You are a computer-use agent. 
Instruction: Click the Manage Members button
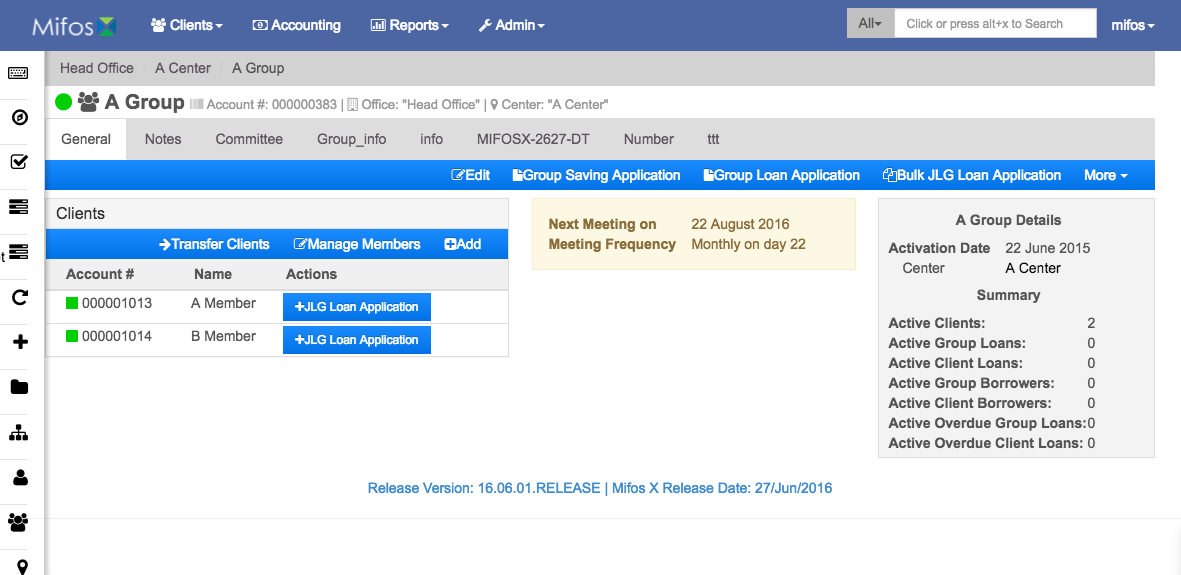pos(357,244)
